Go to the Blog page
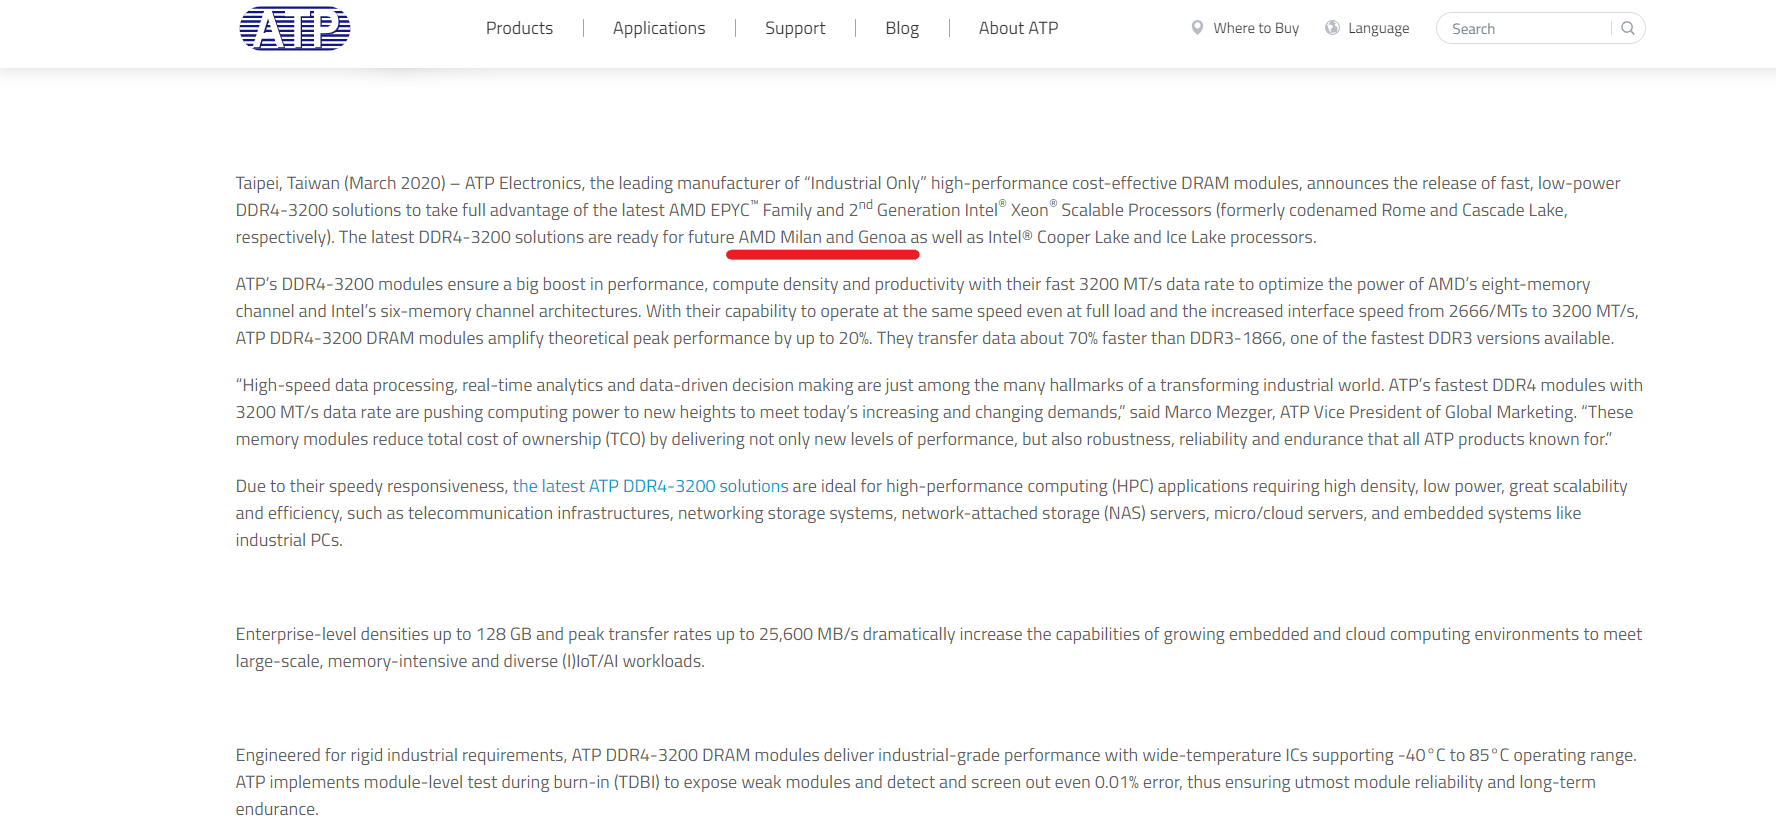Screen dimensions: 1776x823 tap(902, 28)
